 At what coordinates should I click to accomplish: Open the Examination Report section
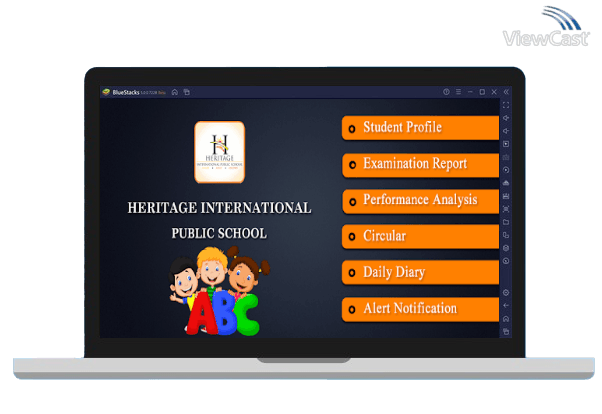click(x=420, y=164)
